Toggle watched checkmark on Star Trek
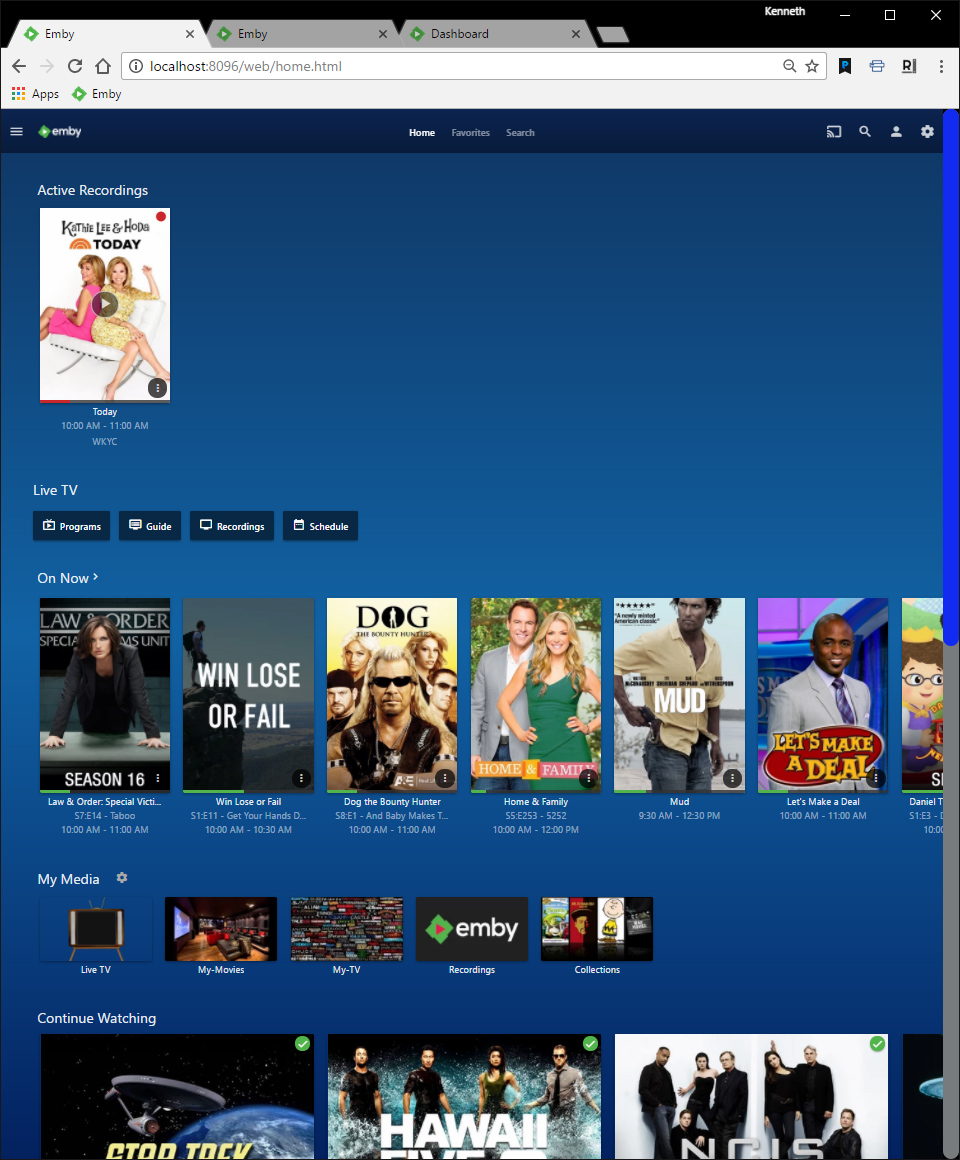The height and width of the screenshot is (1160, 960). pyautogui.click(x=302, y=1044)
